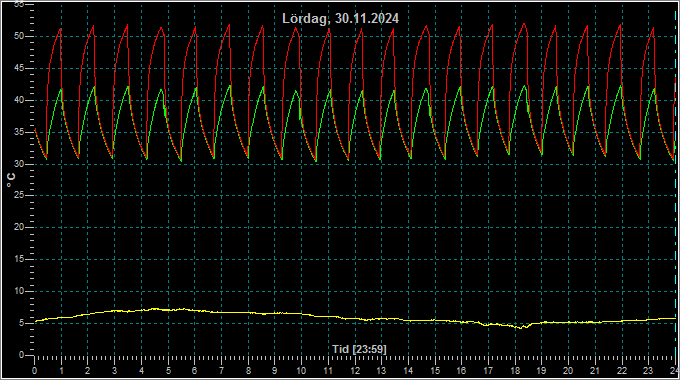Click the 20 value on temperature axis
Screen dimensions: 680x380
[19, 227]
